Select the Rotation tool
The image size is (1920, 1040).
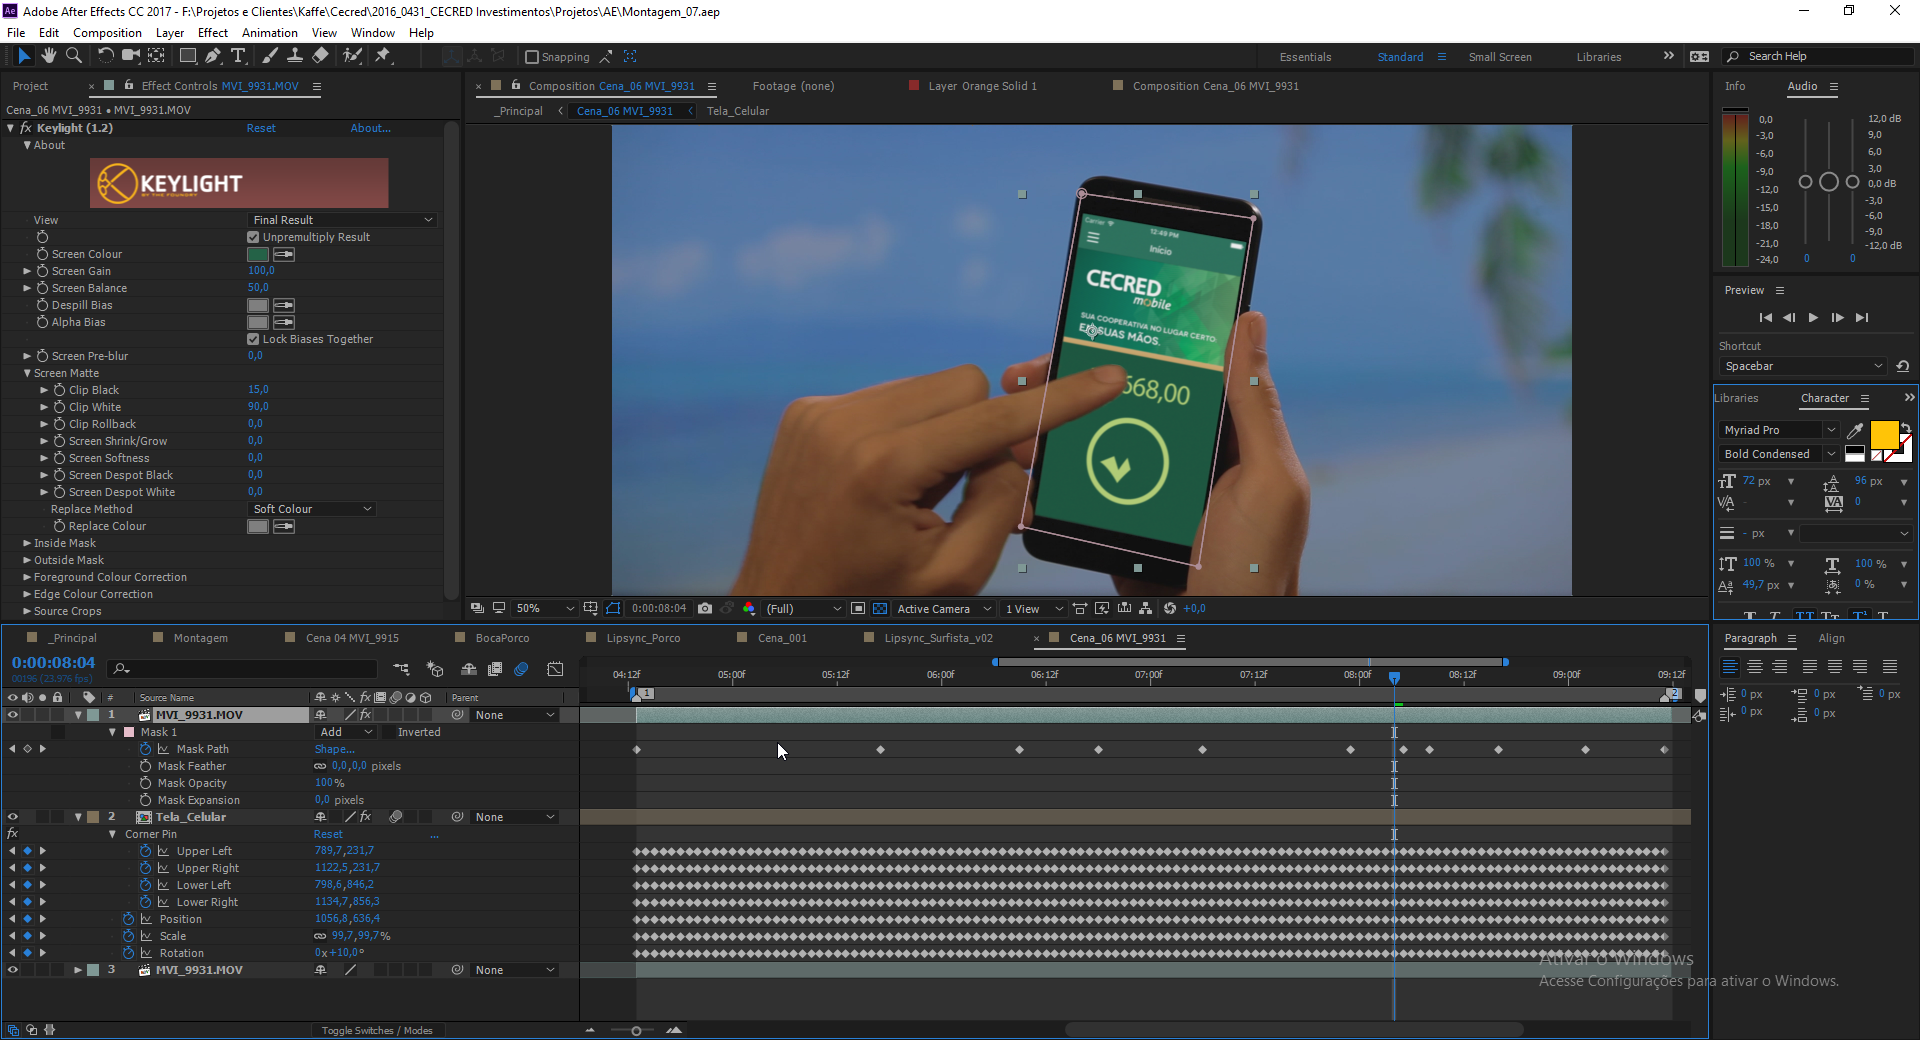pyautogui.click(x=105, y=56)
